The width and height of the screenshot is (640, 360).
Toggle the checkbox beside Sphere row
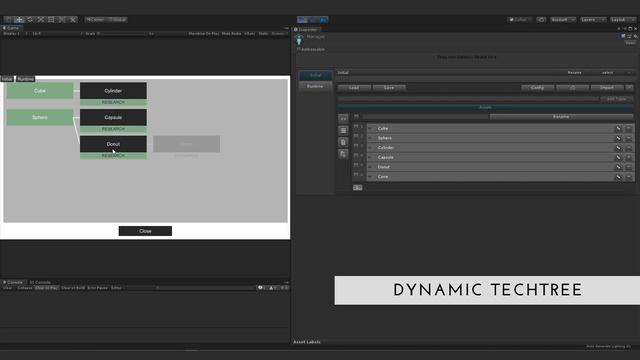356,136
